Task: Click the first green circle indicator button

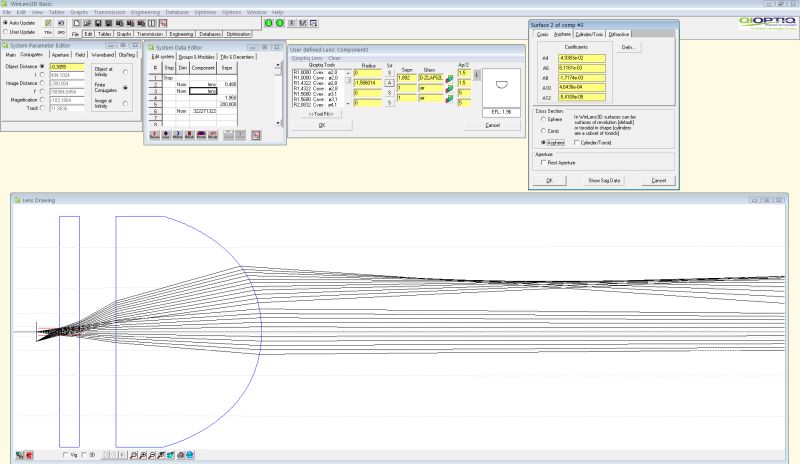Action: (269, 23)
